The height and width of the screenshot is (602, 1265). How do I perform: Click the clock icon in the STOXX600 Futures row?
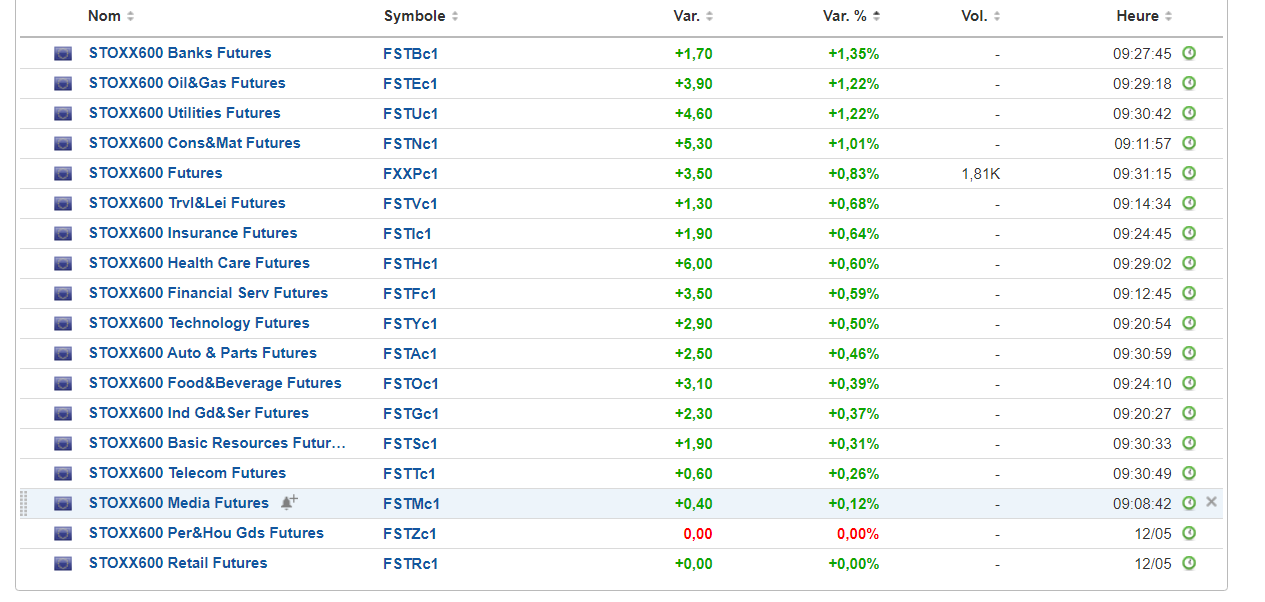pos(1189,173)
